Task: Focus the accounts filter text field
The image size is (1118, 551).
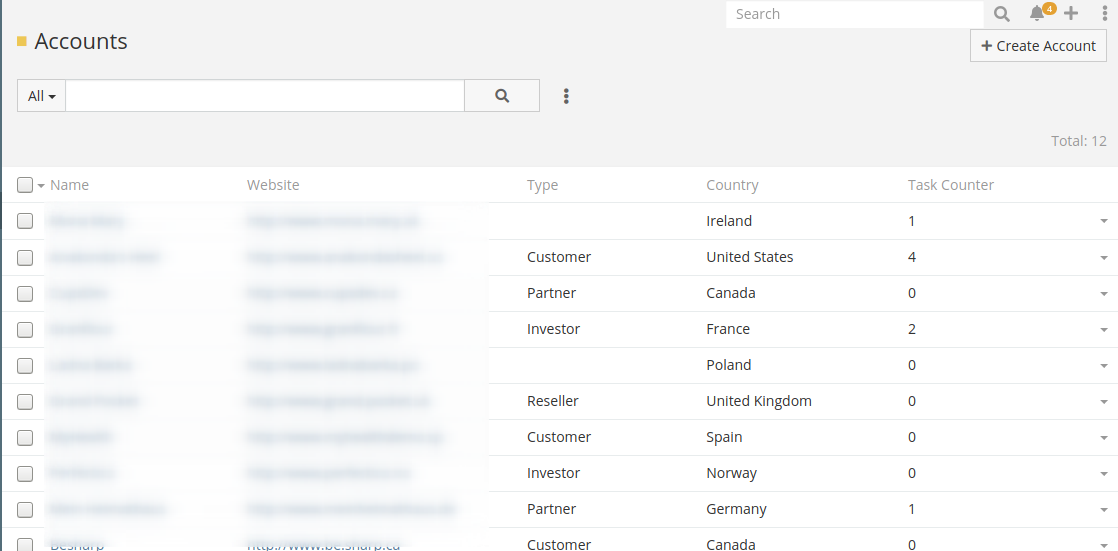Action: point(265,96)
